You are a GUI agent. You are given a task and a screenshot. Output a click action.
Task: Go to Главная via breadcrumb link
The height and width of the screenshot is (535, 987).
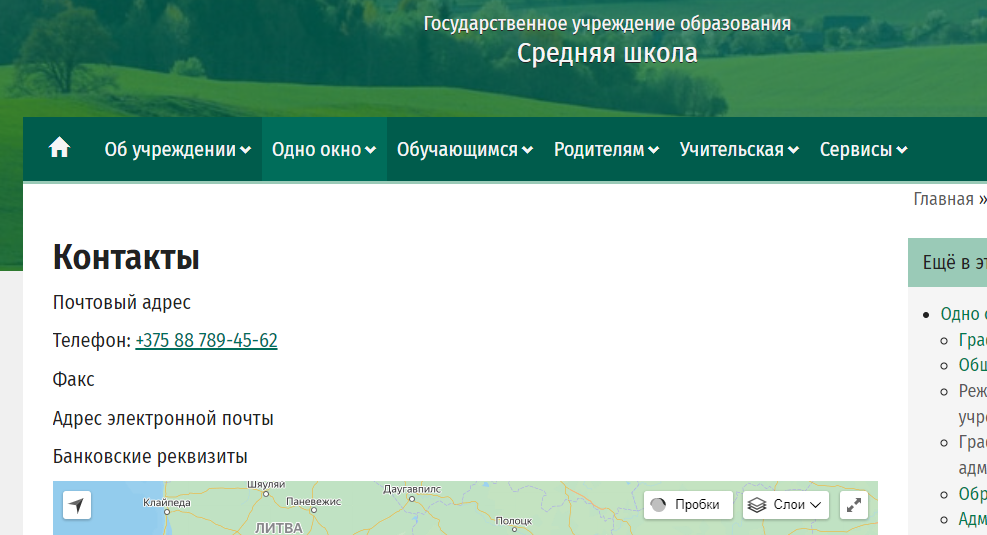(x=943, y=199)
